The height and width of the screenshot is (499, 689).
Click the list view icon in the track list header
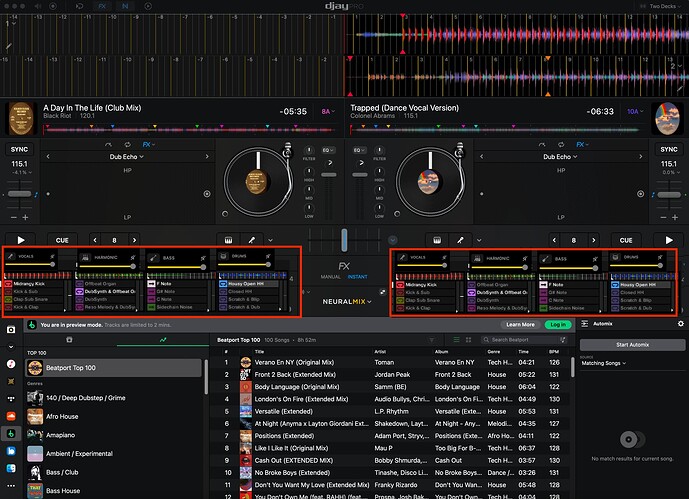457,340
